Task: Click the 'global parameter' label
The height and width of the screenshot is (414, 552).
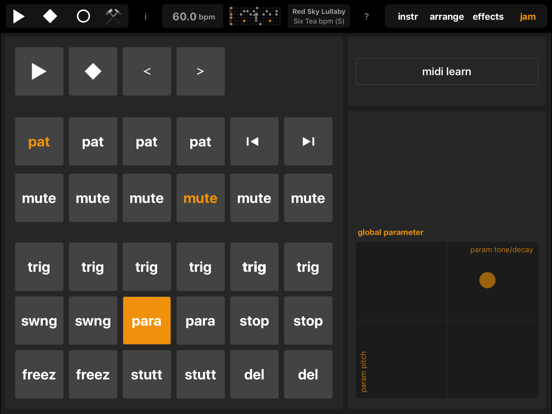Action: [390, 232]
